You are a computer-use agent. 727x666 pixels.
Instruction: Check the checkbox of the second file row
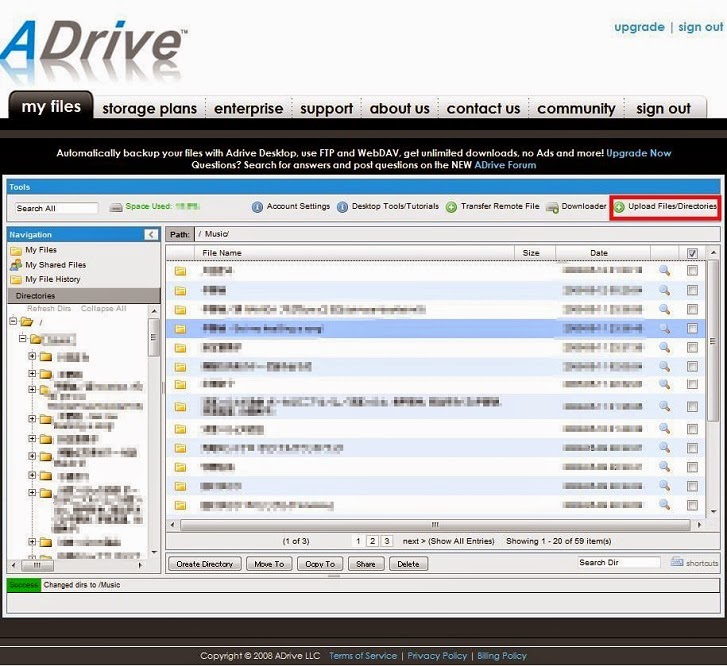tap(692, 290)
